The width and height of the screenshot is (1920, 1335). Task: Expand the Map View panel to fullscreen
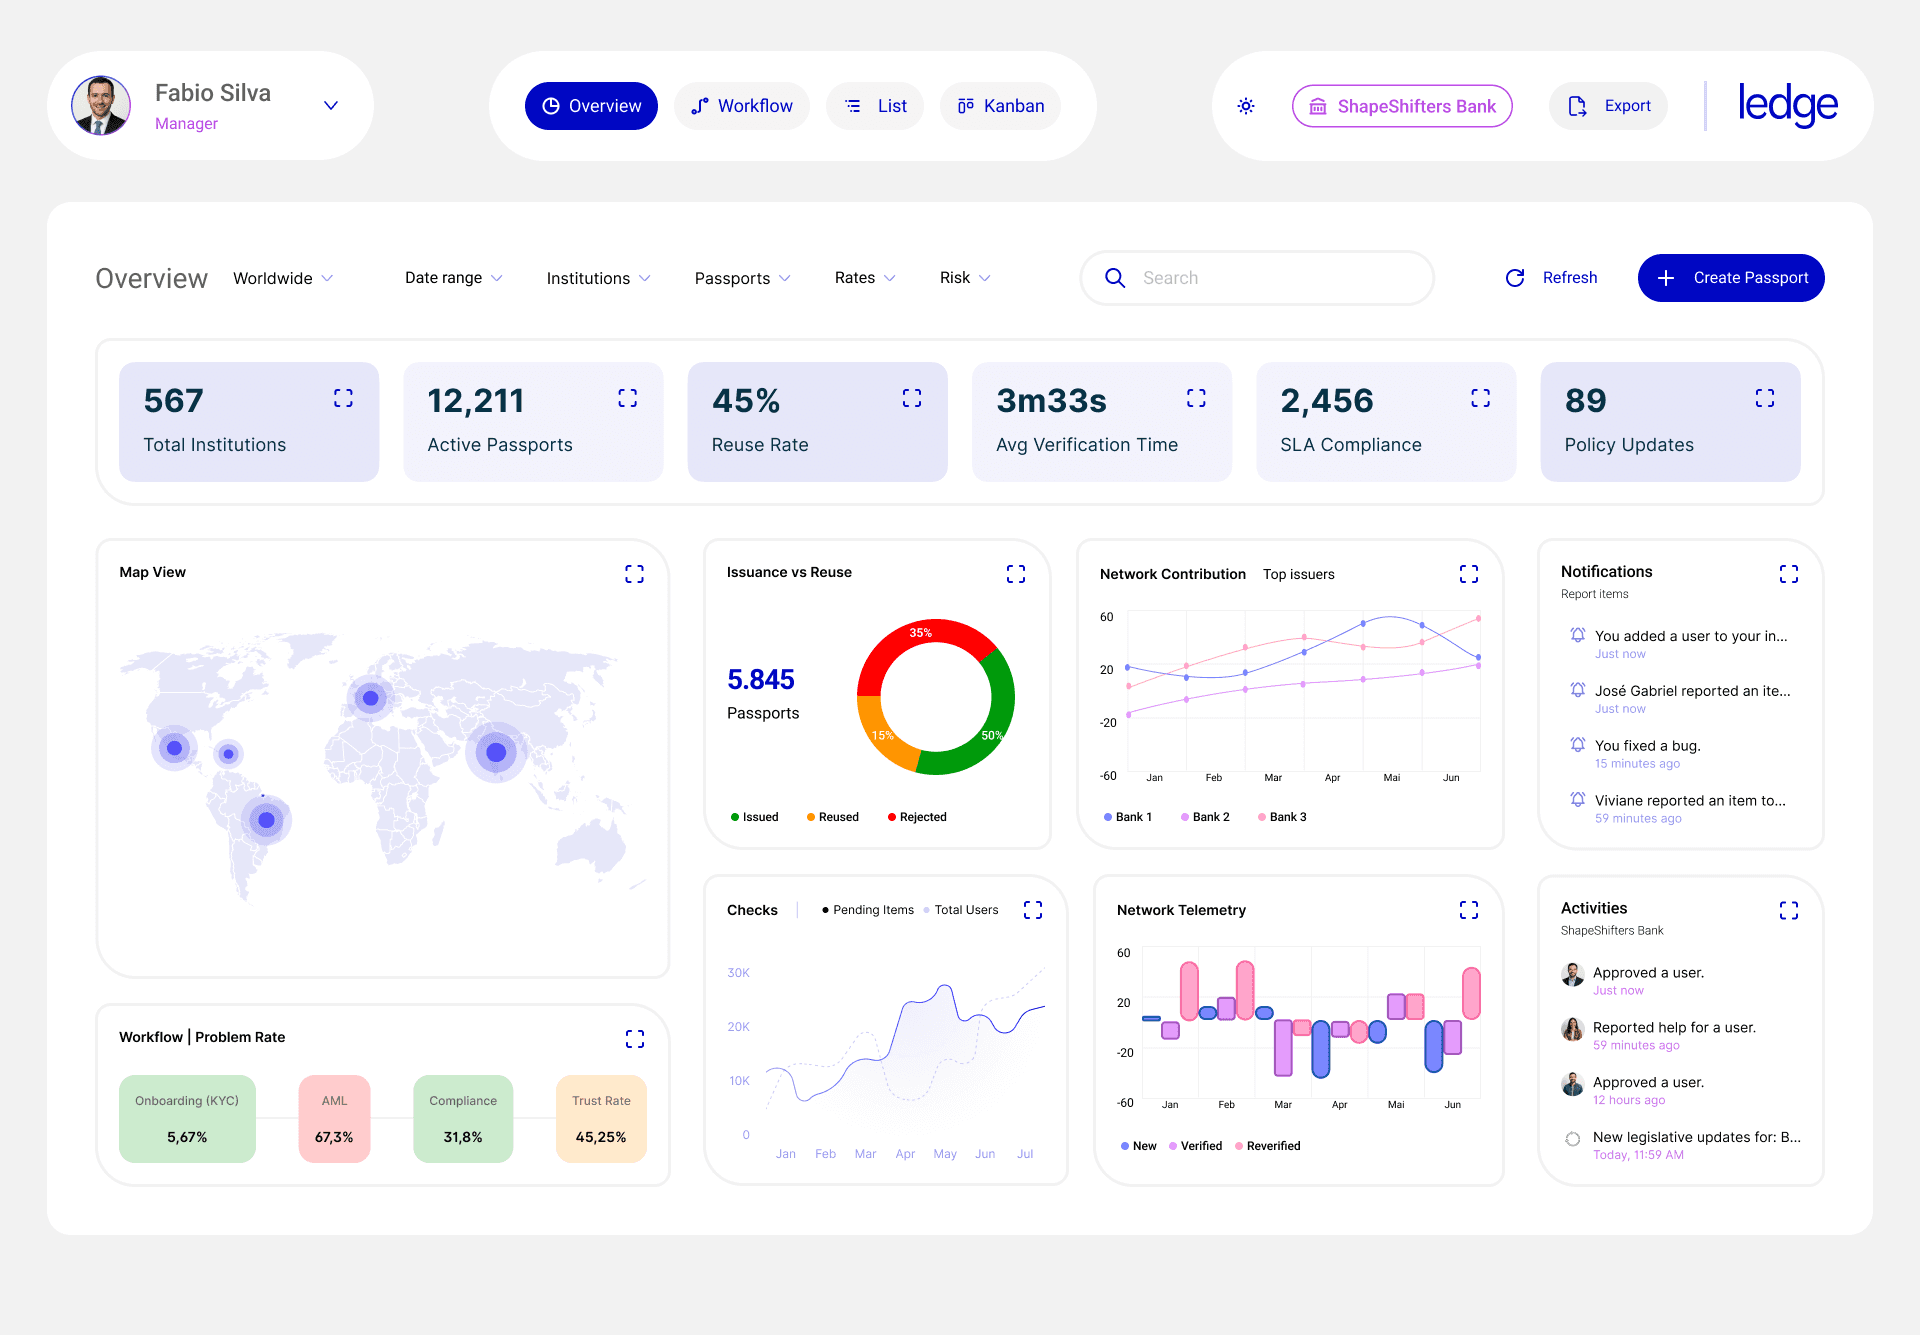click(x=634, y=574)
